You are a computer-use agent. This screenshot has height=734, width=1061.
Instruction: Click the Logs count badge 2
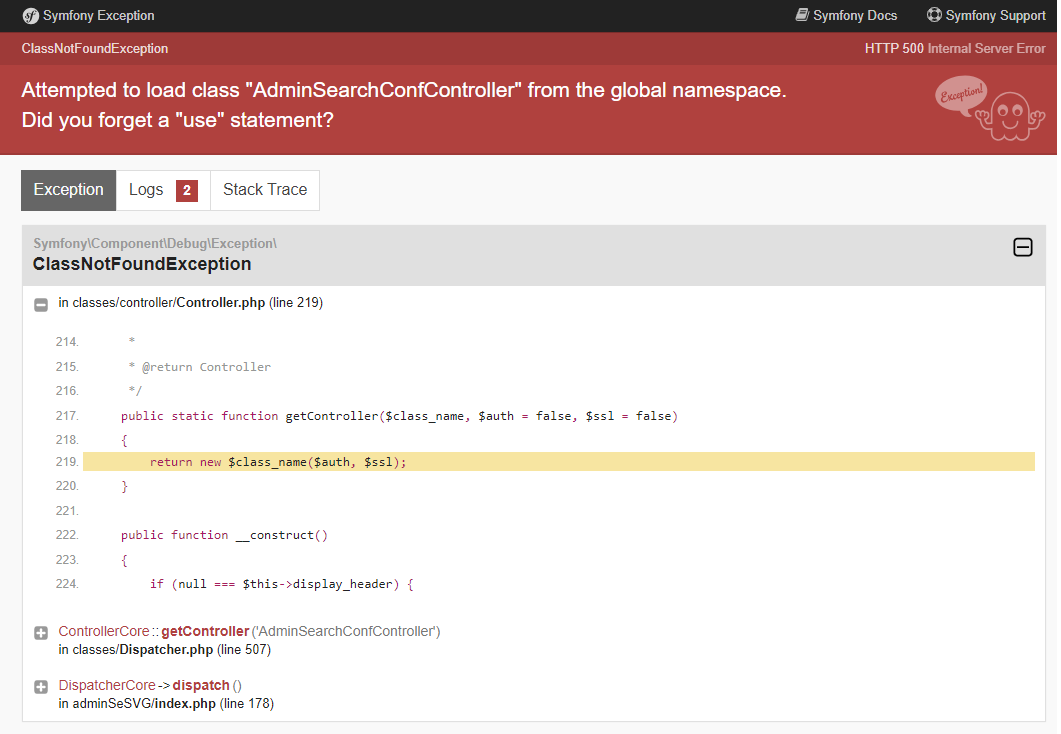187,191
